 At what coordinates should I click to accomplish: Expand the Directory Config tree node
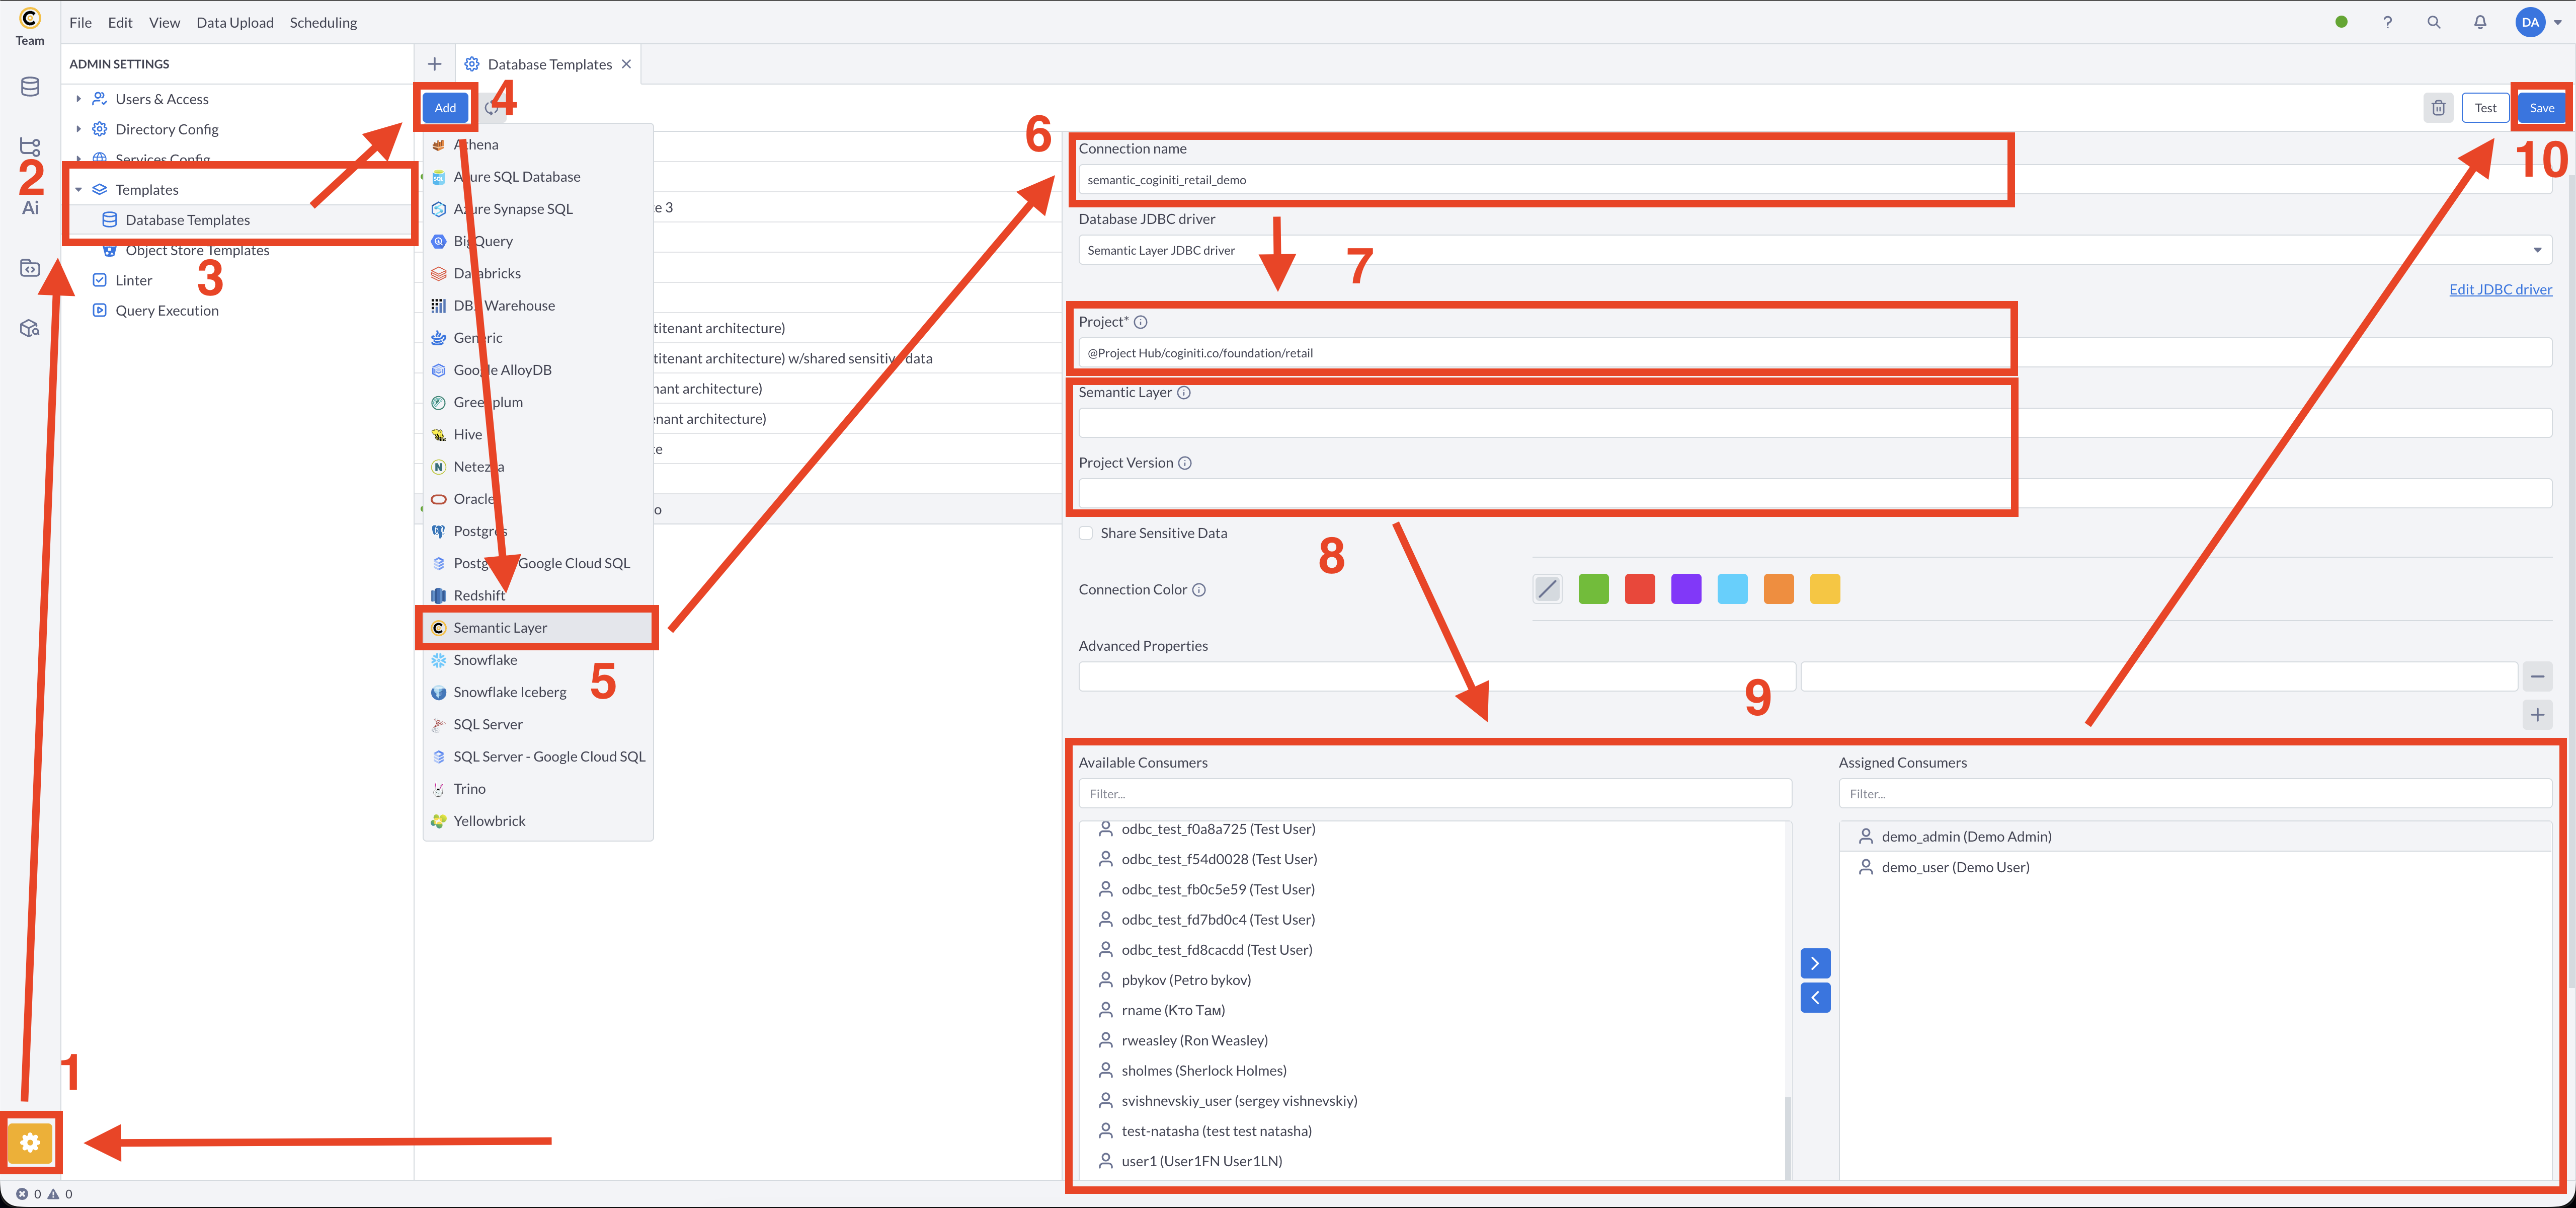point(78,129)
